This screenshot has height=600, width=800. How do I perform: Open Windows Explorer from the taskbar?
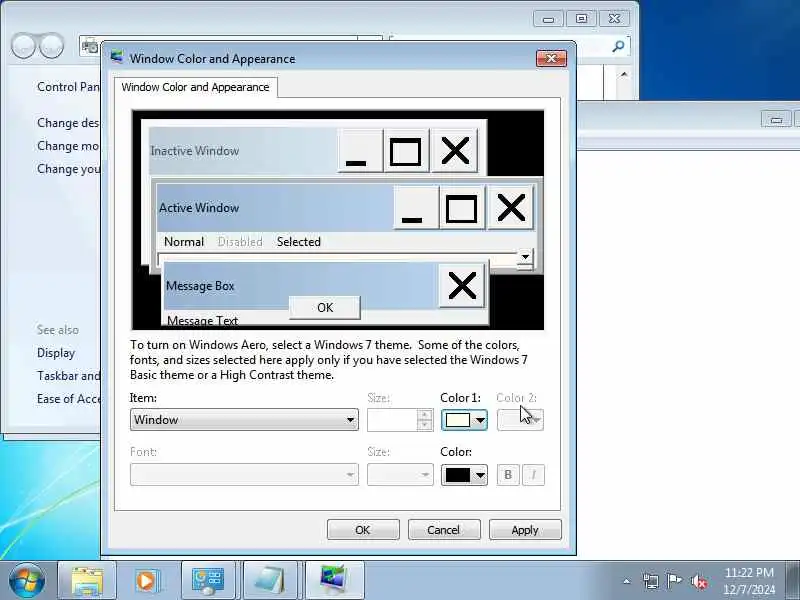pyautogui.click(x=87, y=581)
